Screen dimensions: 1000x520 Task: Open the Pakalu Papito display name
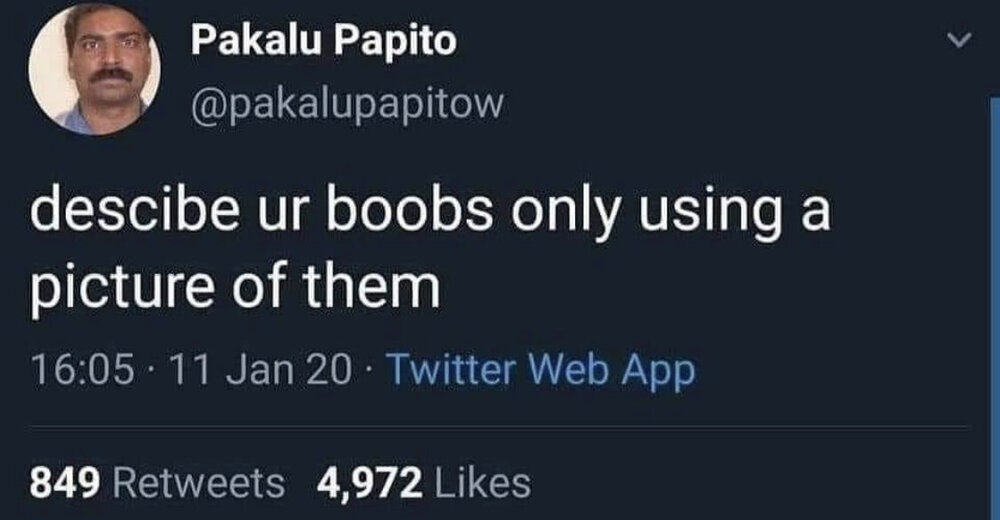323,41
